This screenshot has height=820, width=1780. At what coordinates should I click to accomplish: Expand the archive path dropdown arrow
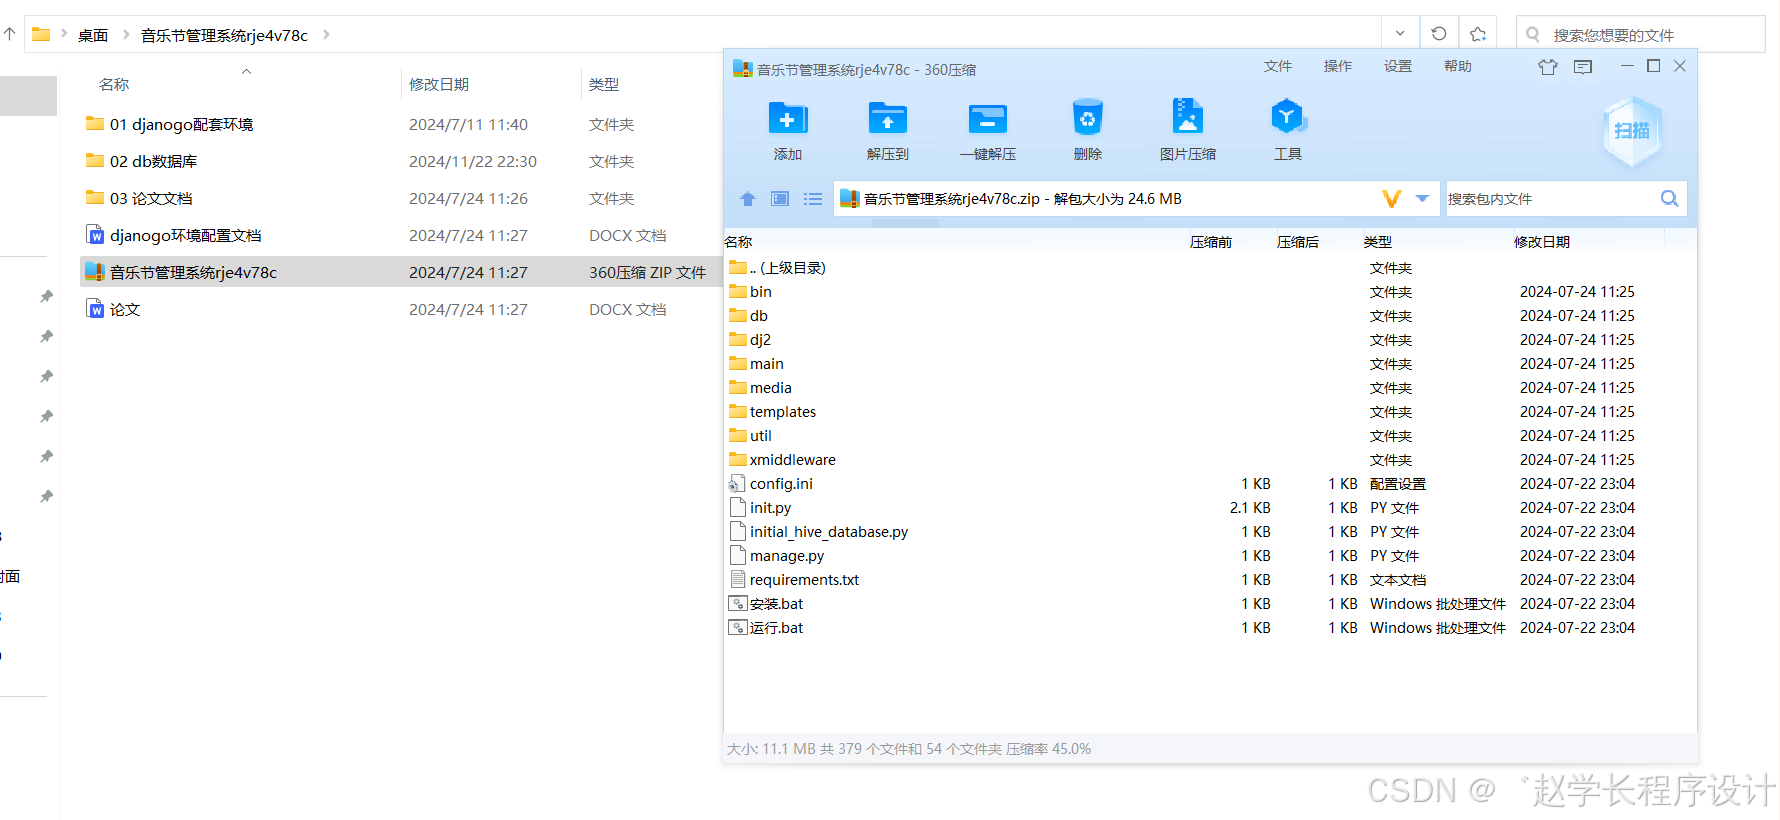[1422, 199]
